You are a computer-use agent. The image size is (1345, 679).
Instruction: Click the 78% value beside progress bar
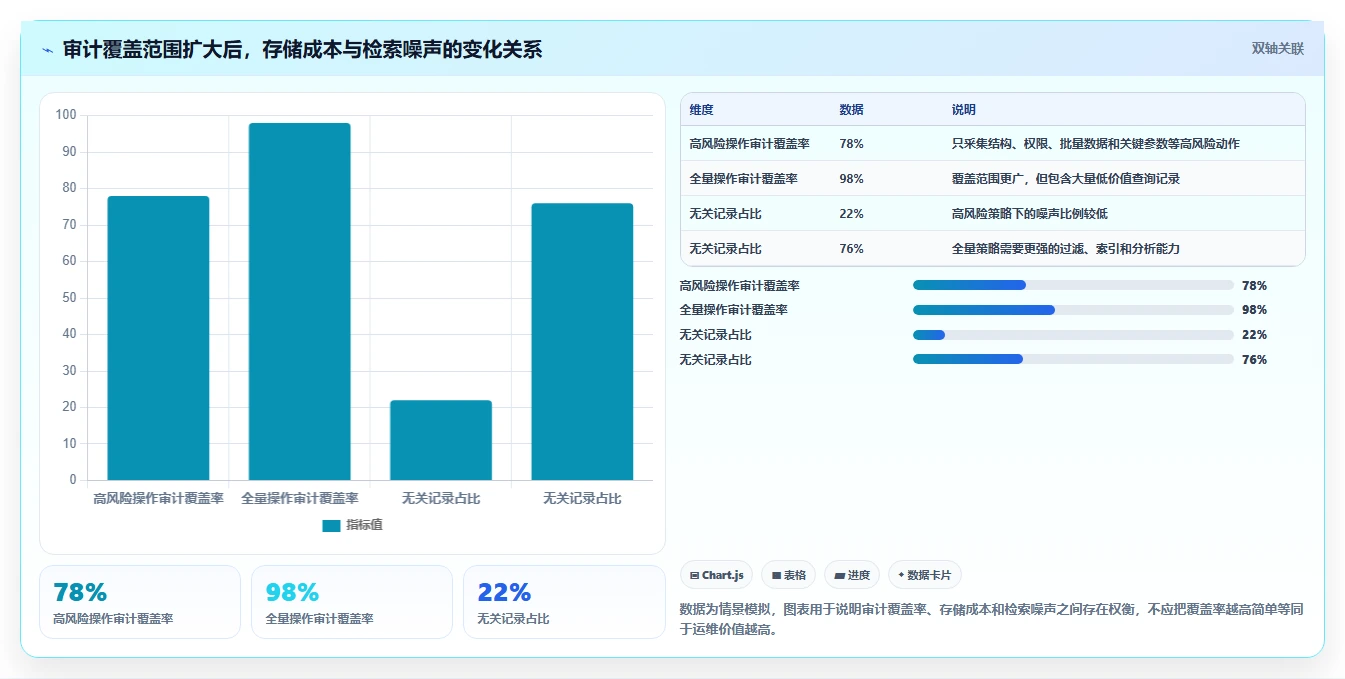[1254, 286]
